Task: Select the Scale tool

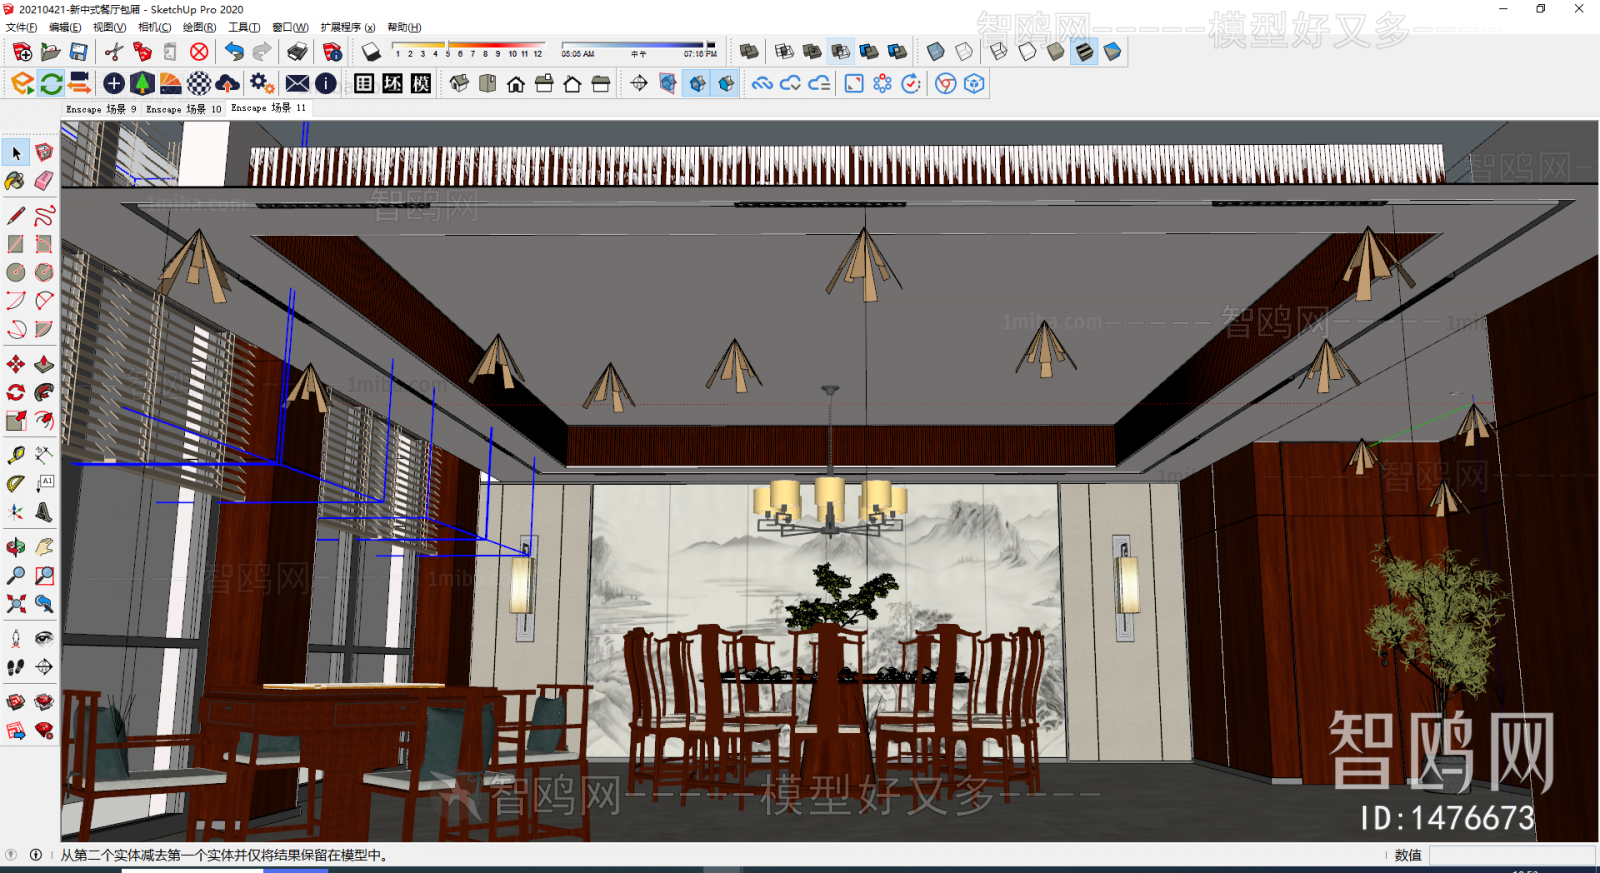Action: [x=16, y=420]
